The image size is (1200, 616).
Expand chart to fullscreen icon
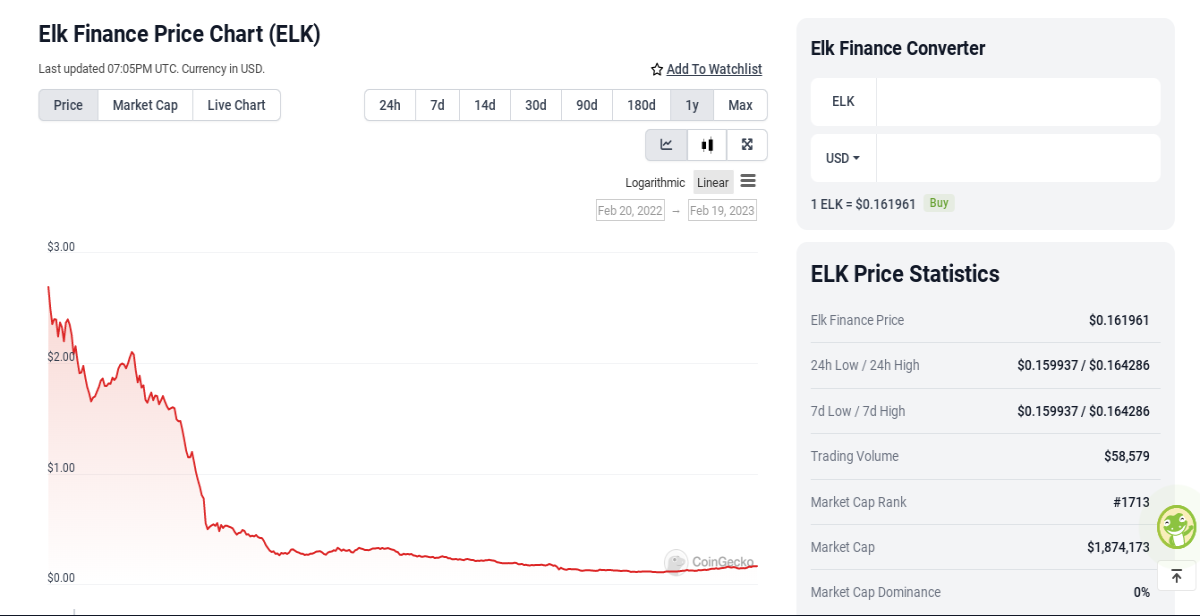(x=747, y=145)
